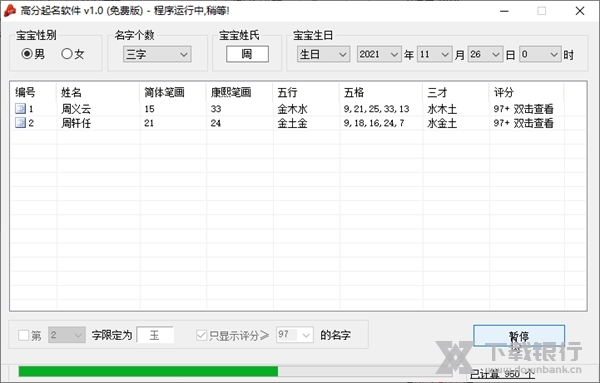
Task: Sort by the 简体笔画 column header
Action: [173, 92]
